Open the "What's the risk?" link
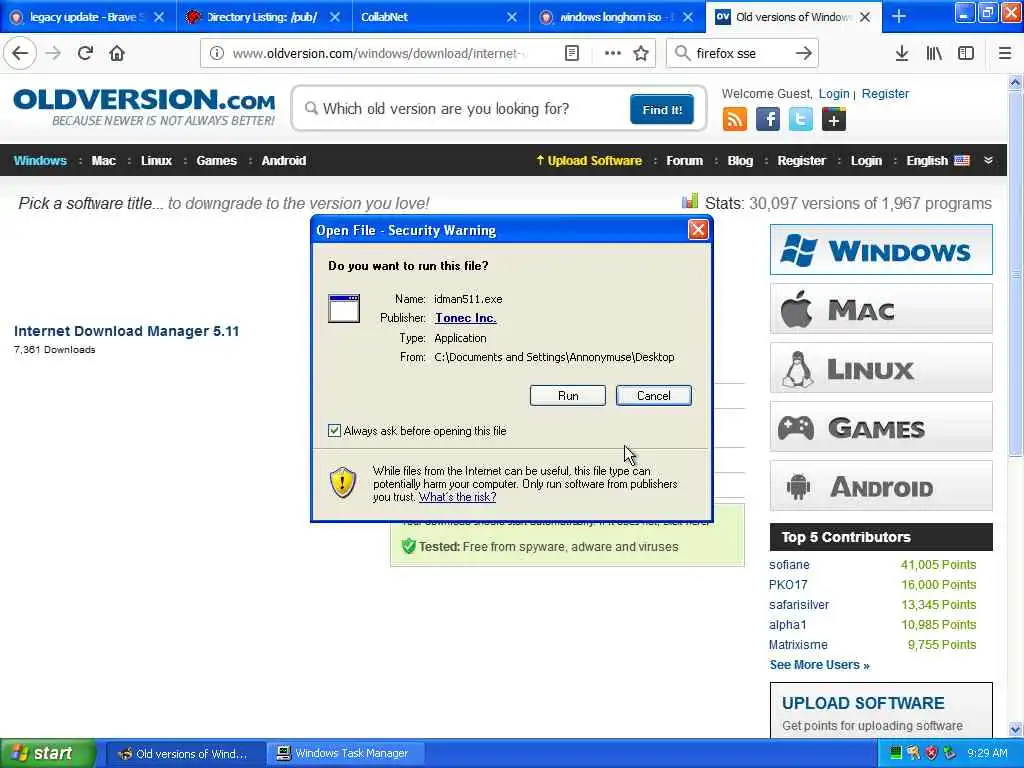Image resolution: width=1024 pixels, height=768 pixels. click(x=457, y=497)
